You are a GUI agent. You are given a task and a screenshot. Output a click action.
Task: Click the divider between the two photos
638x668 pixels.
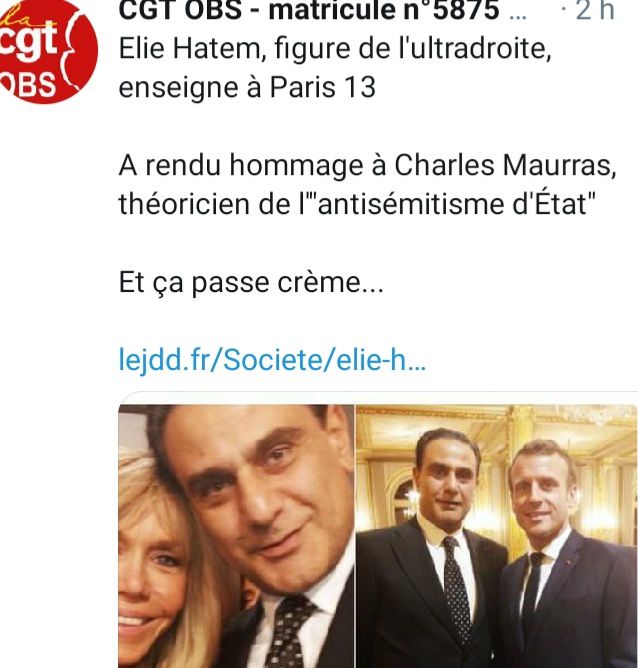[355, 536]
